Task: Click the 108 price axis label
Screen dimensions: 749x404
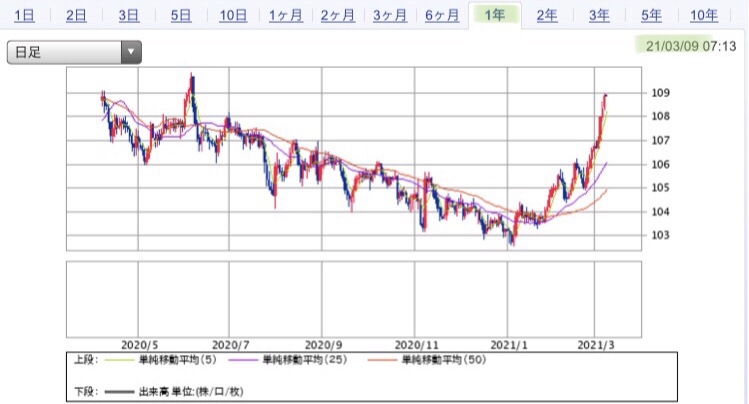Action: click(x=661, y=116)
